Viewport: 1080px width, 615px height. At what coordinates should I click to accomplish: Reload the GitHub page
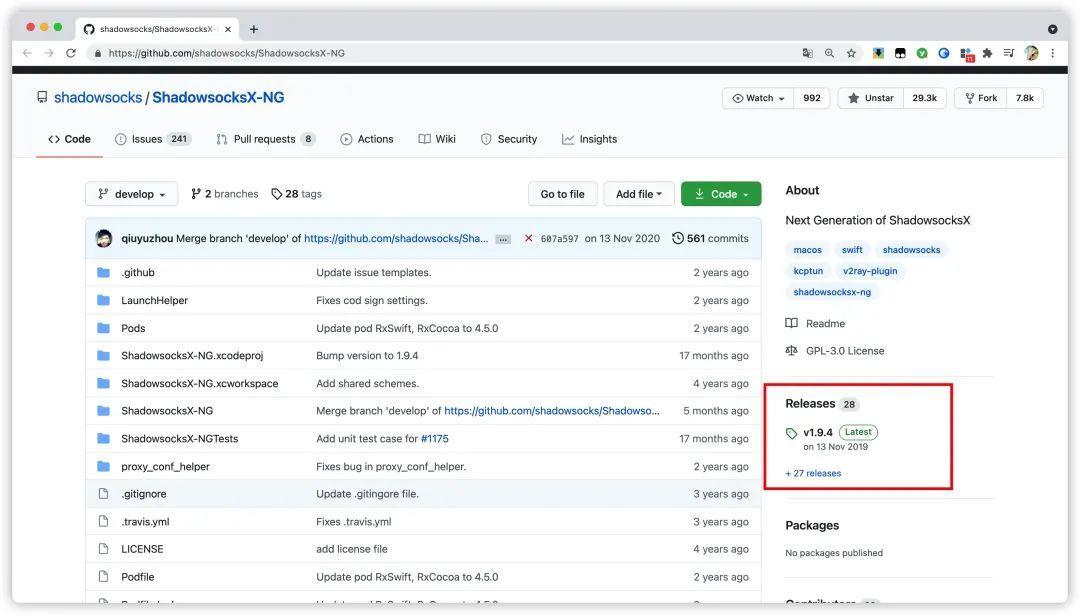(71, 53)
